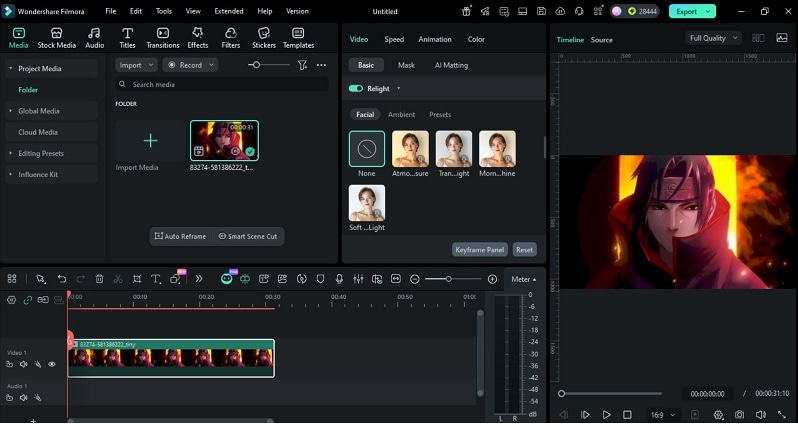The height and width of the screenshot is (424, 798).
Task: Switch to the Animation tab
Action: pyautogui.click(x=435, y=39)
